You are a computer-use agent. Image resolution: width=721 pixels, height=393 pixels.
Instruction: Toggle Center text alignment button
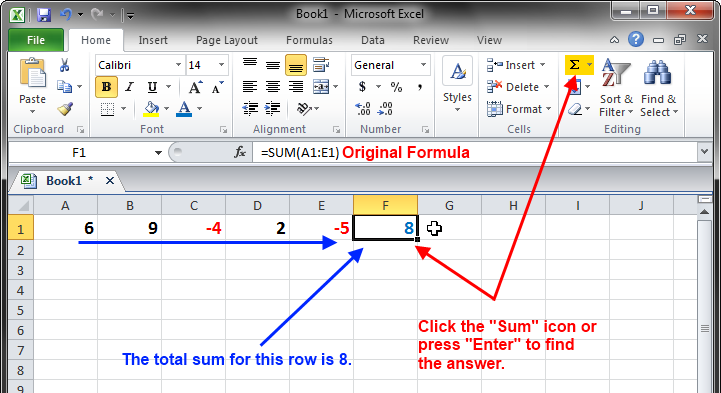click(x=273, y=86)
